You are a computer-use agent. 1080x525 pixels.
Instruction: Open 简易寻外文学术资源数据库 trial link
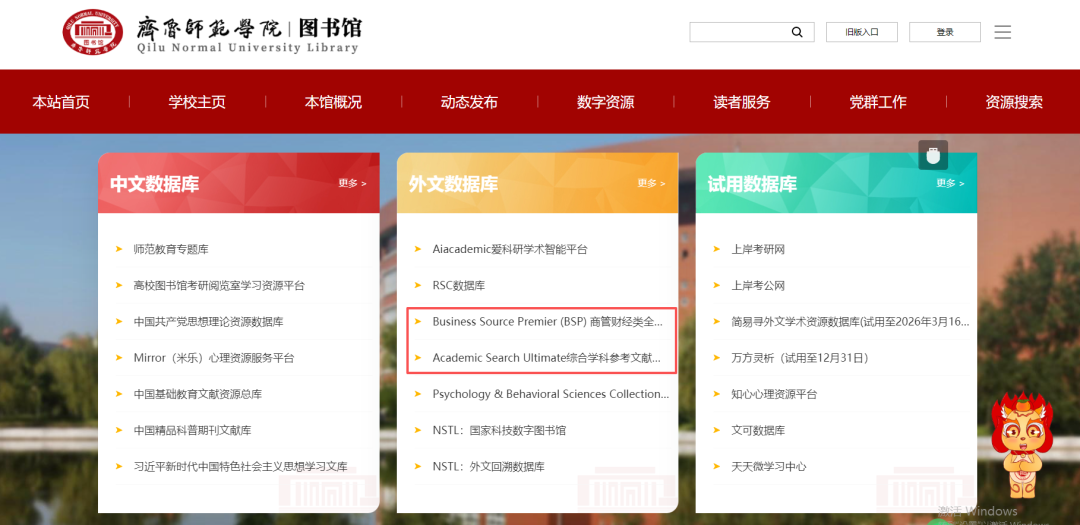pos(851,322)
